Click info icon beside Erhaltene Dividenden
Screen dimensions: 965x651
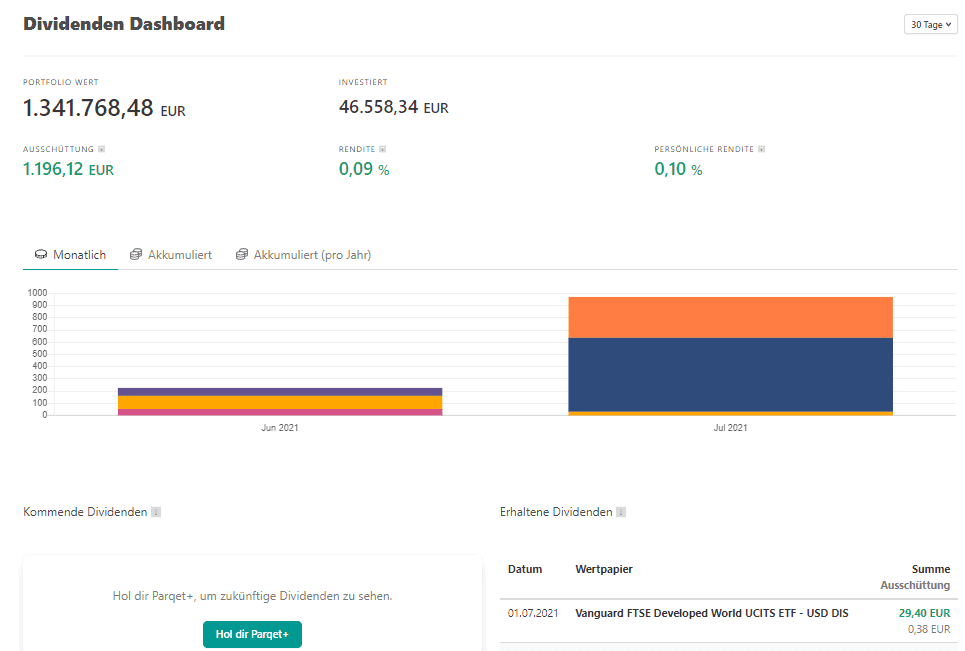point(621,512)
